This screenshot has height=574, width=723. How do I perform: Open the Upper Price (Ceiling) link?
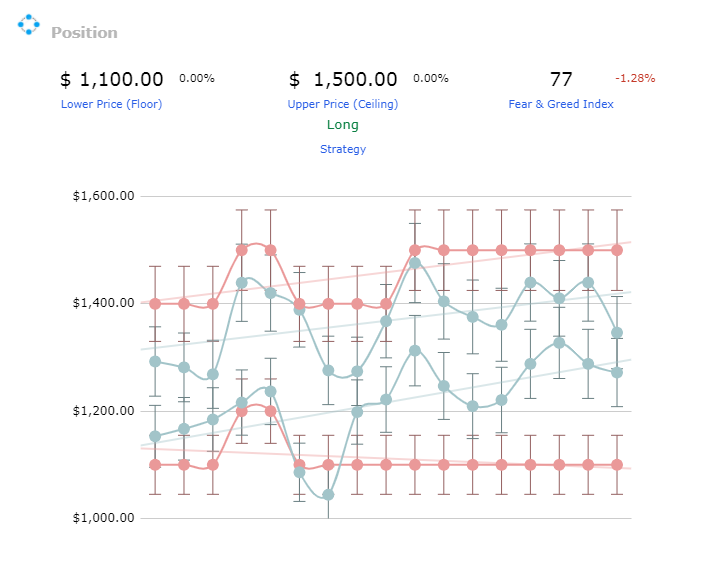click(343, 104)
